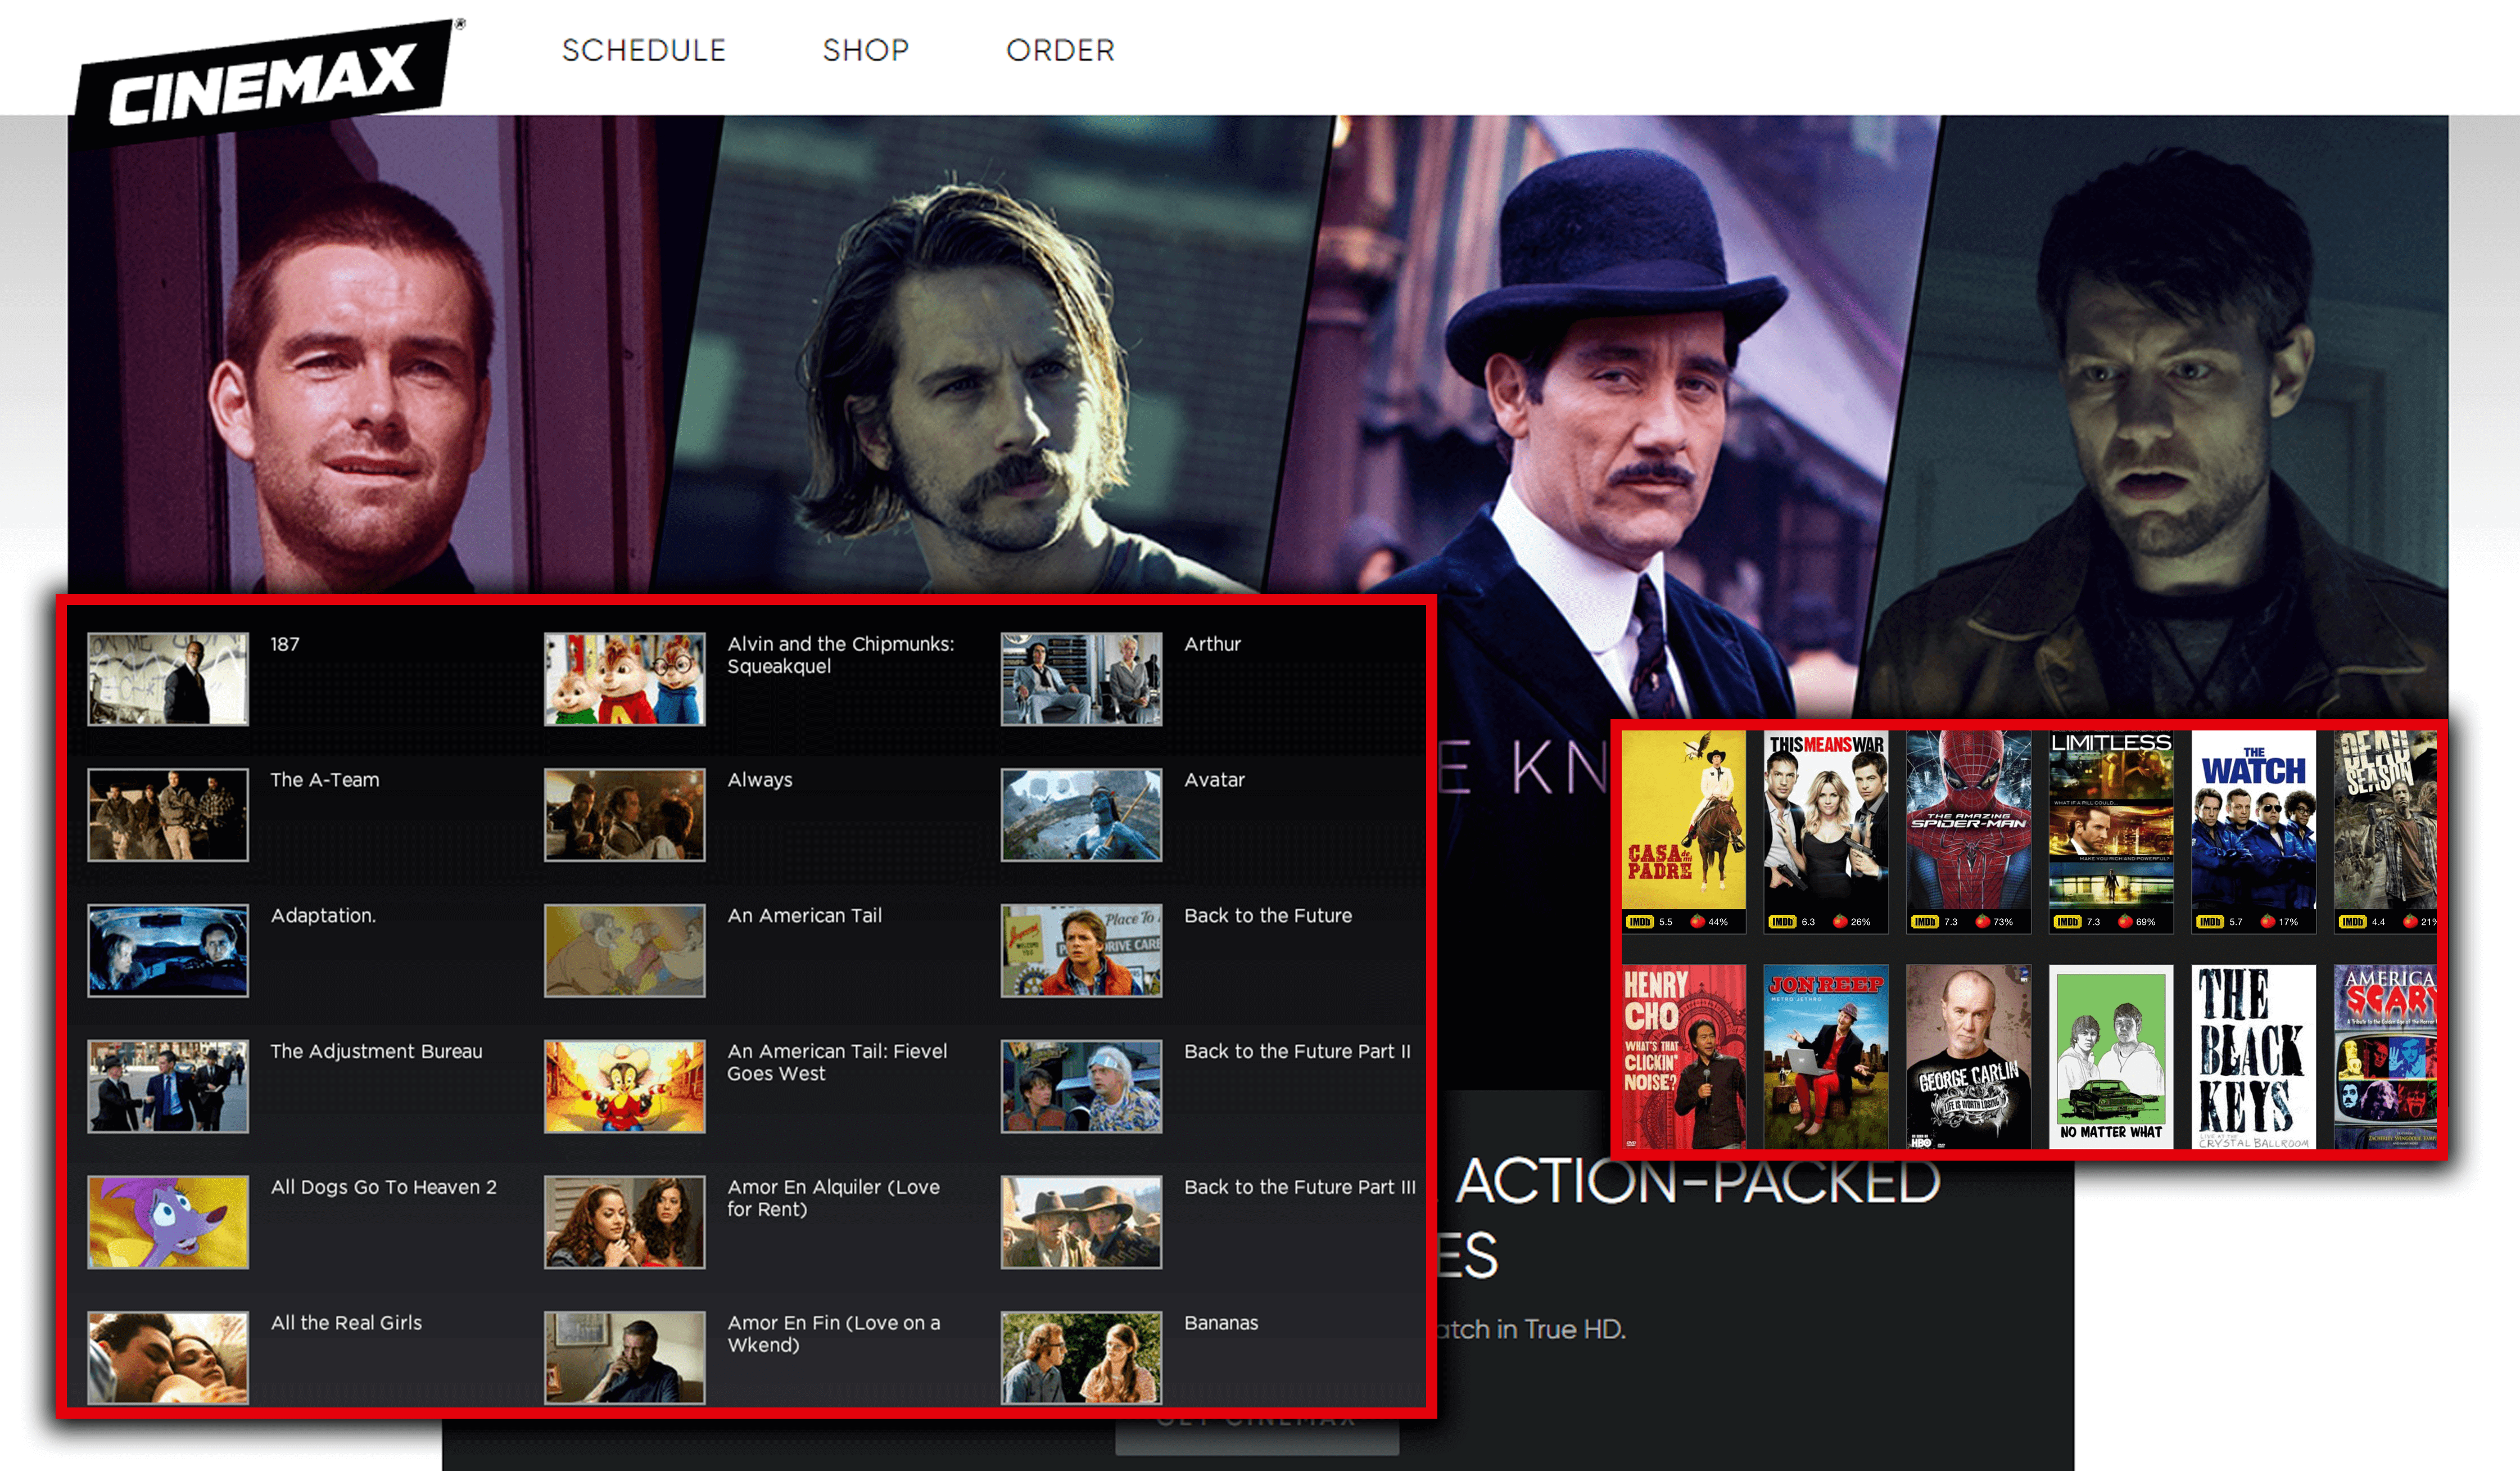Select An American Tail thumbnail
This screenshot has height=1471, width=2520.
625,951
